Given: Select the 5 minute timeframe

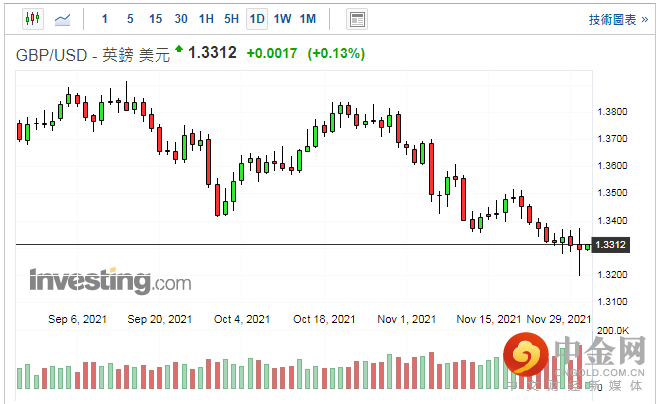Looking at the screenshot, I should 130,19.
